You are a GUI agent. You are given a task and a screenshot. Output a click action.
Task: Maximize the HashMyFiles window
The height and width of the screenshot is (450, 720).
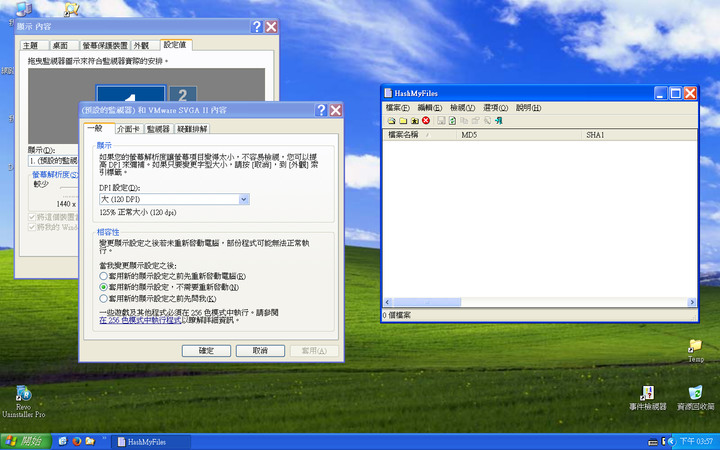(675, 93)
